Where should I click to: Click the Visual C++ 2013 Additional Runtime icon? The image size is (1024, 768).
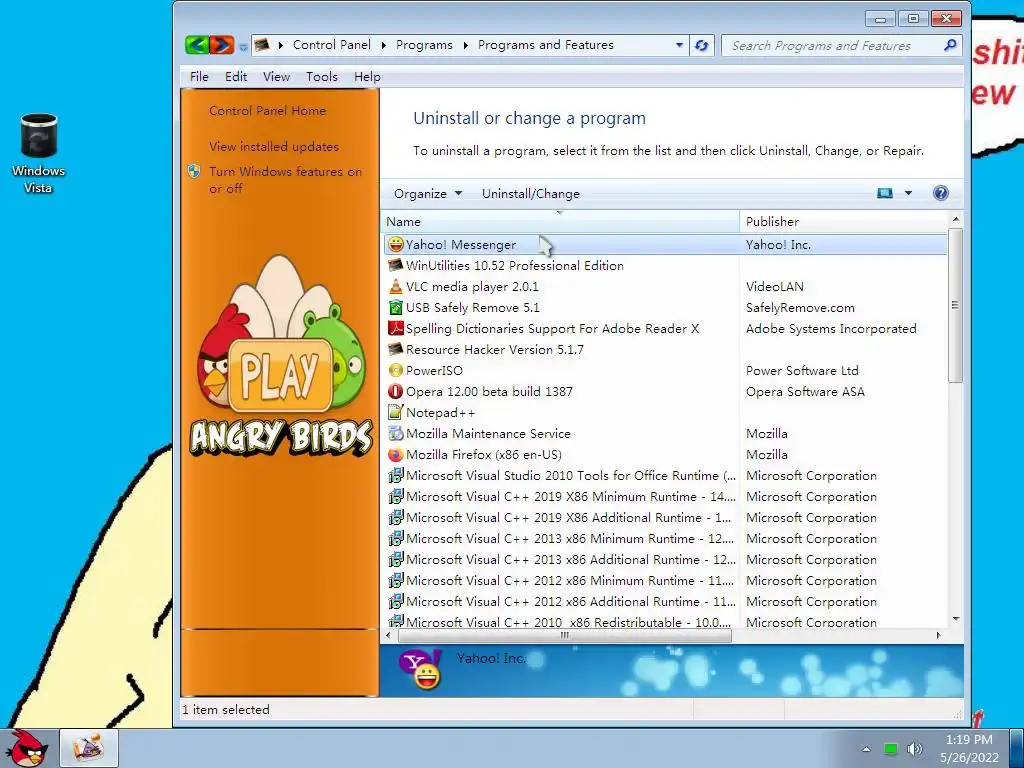click(395, 559)
